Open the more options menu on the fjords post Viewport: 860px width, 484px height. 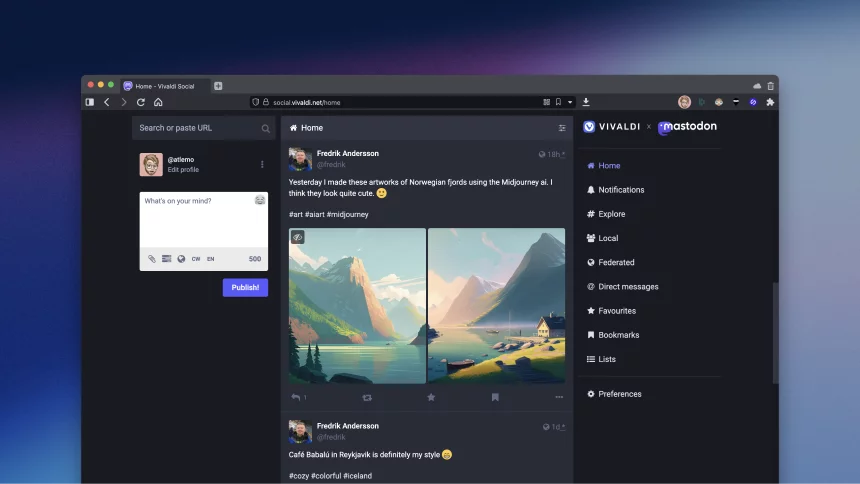[559, 397]
